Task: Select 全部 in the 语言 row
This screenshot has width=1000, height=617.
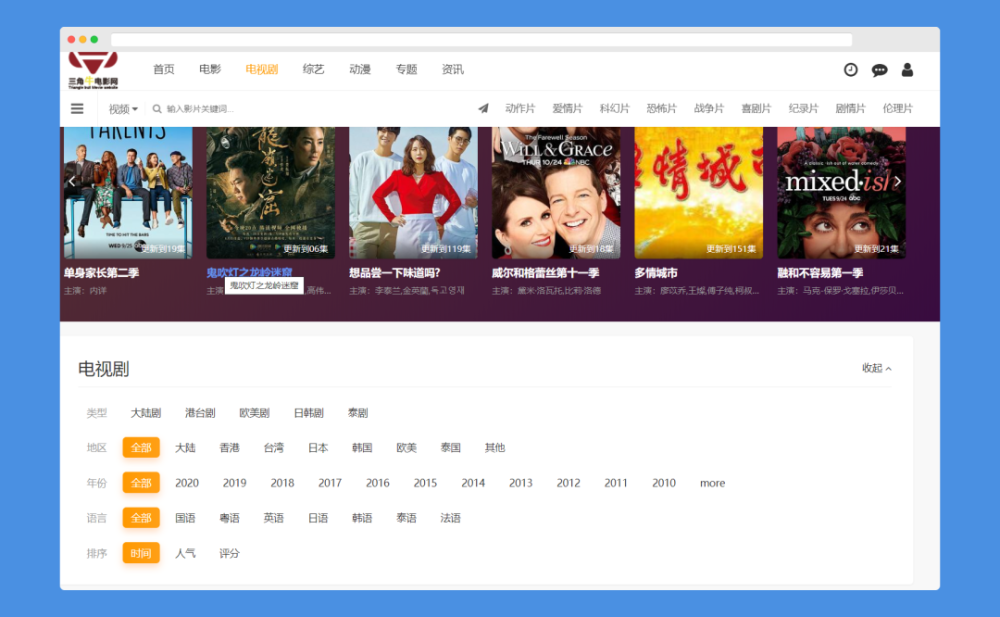Action: [141, 518]
